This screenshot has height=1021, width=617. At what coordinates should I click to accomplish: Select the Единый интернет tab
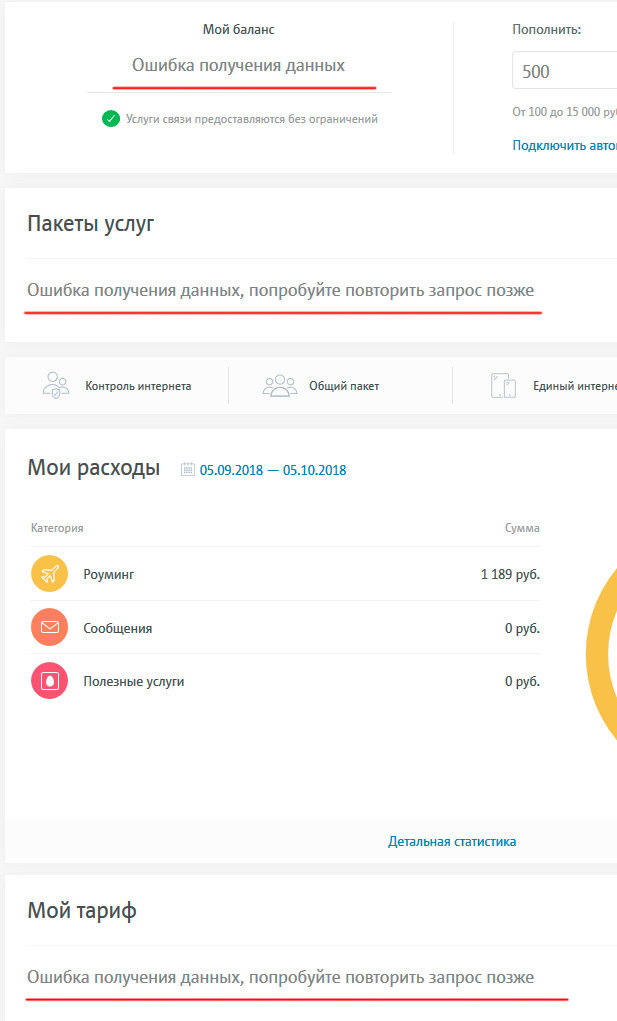574,385
